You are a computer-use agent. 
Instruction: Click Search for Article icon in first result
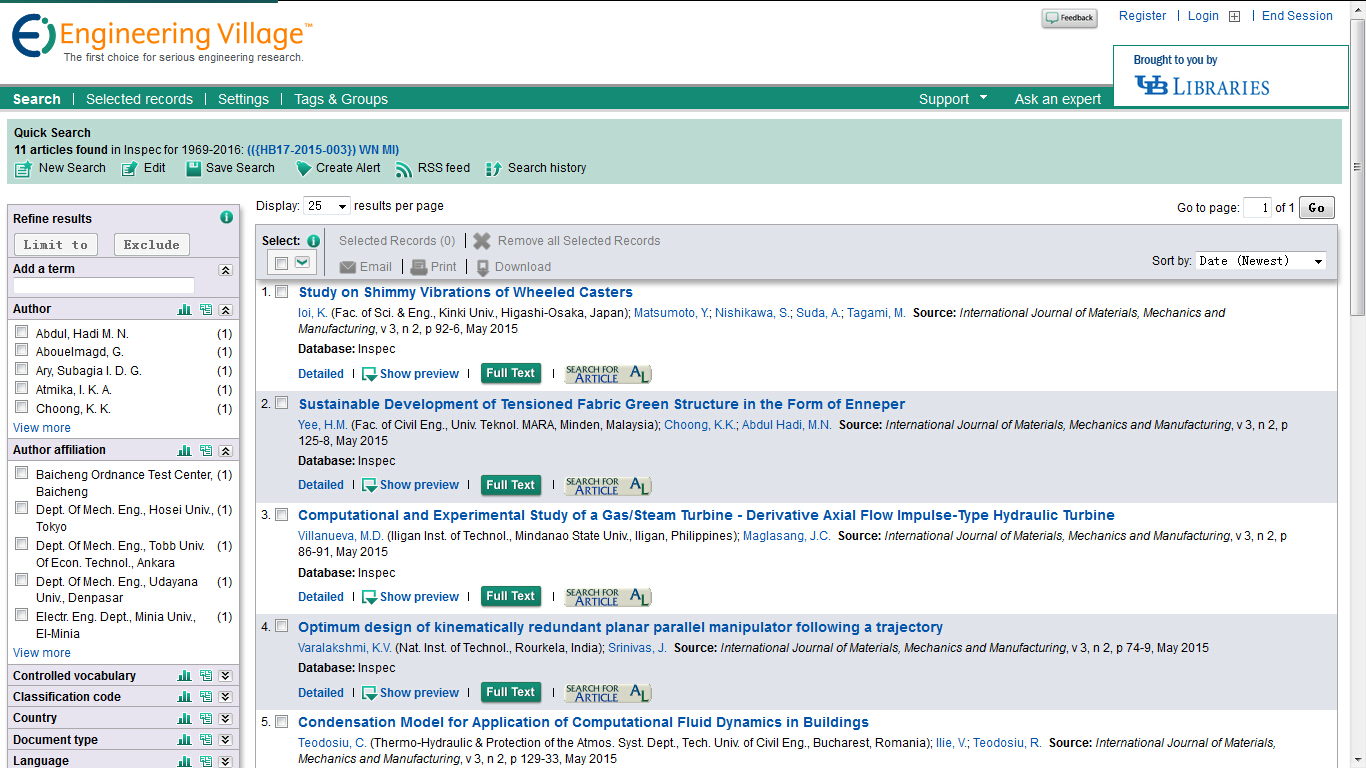coord(608,374)
